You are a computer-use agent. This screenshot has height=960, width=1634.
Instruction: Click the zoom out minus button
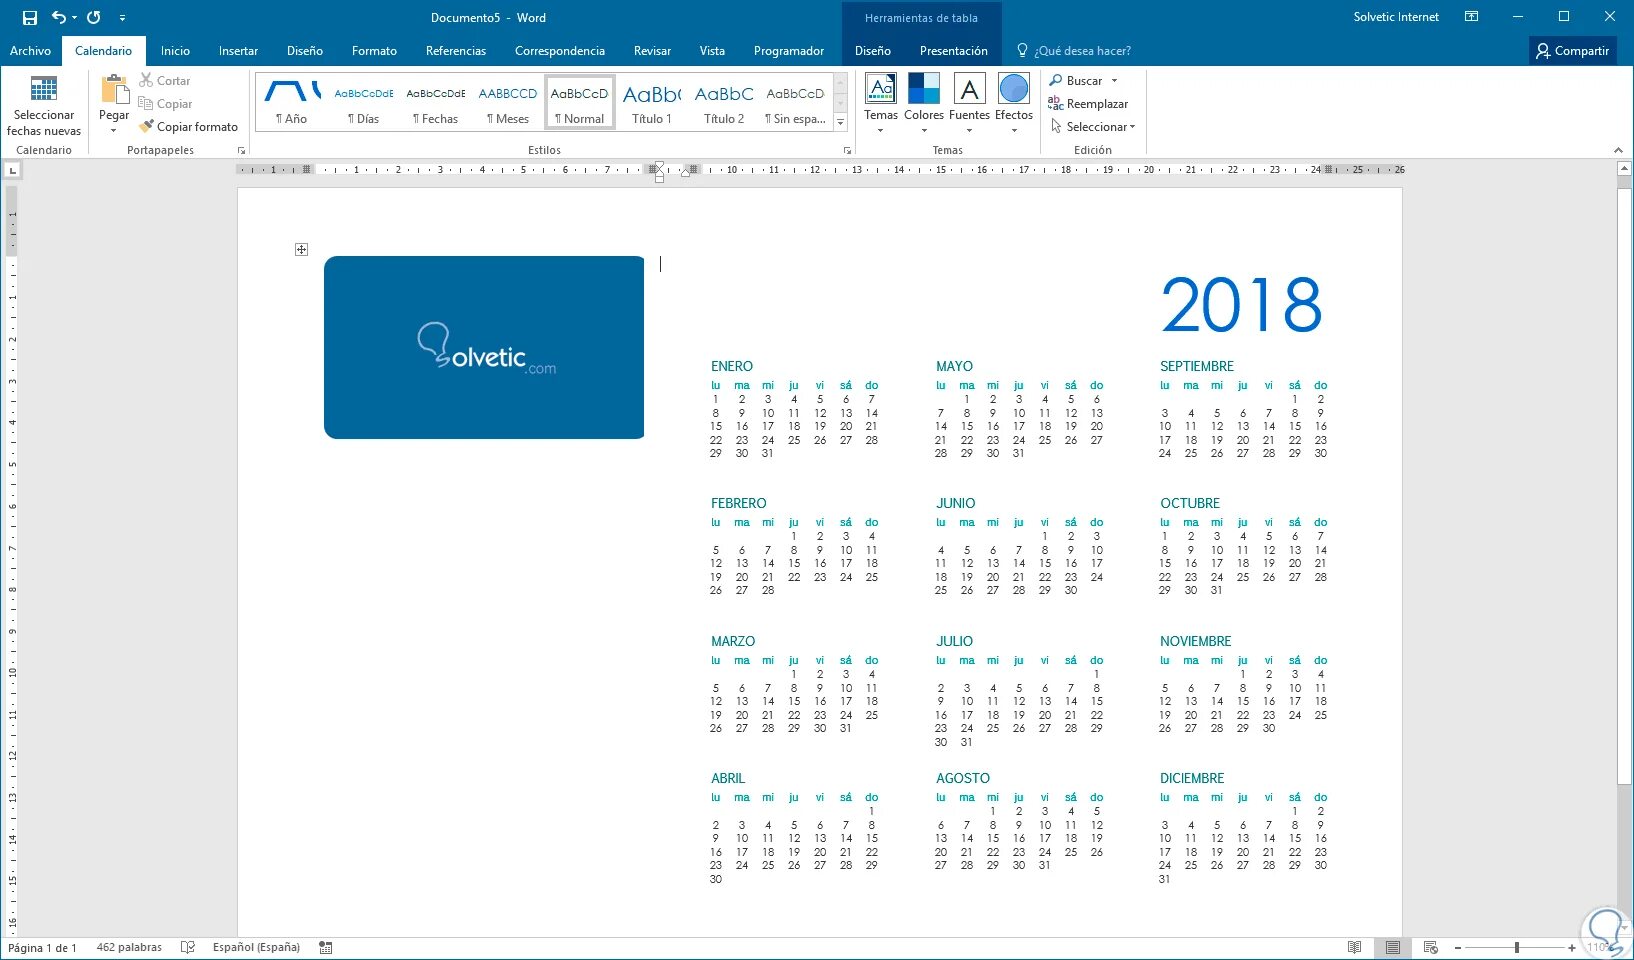1458,947
